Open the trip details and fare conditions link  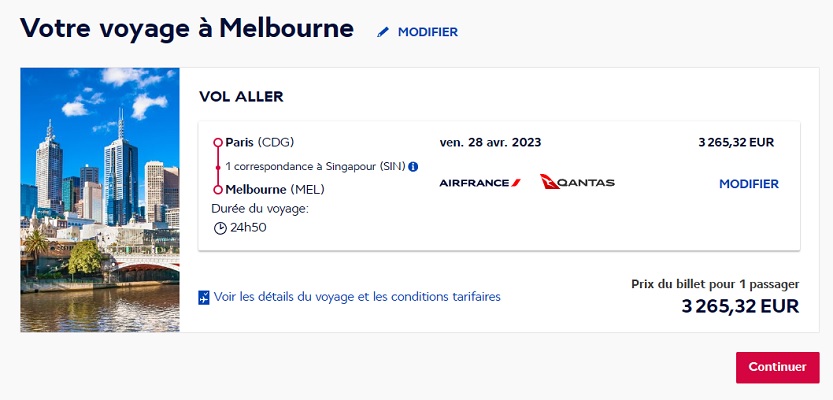[357, 297]
